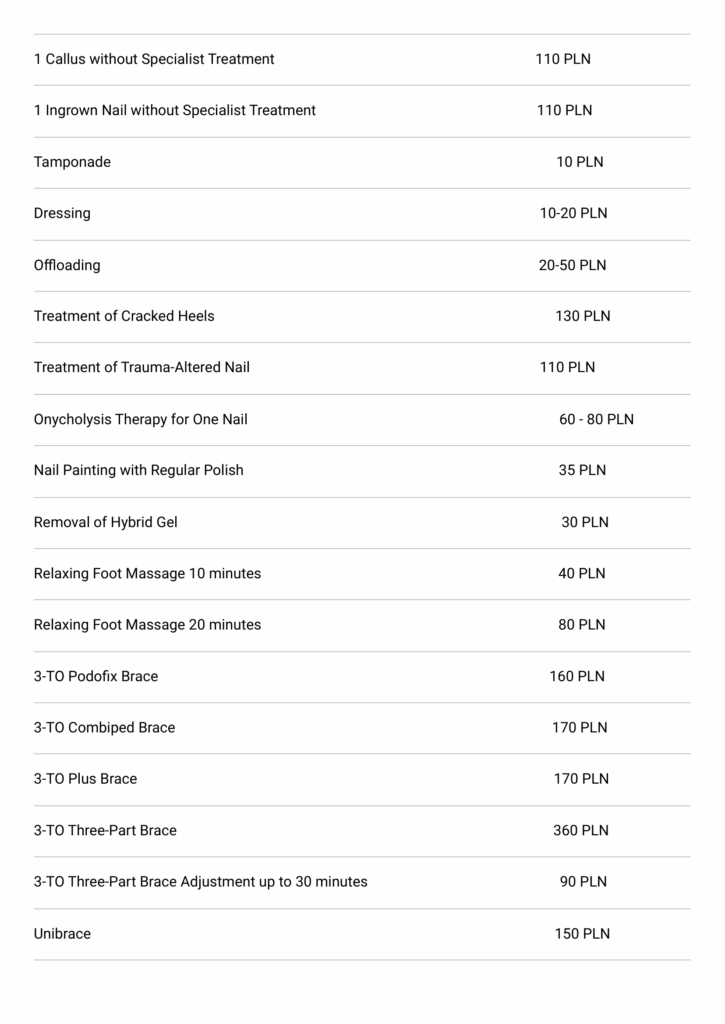
Task: Select the 360 PLN price
Action: [x=581, y=830]
